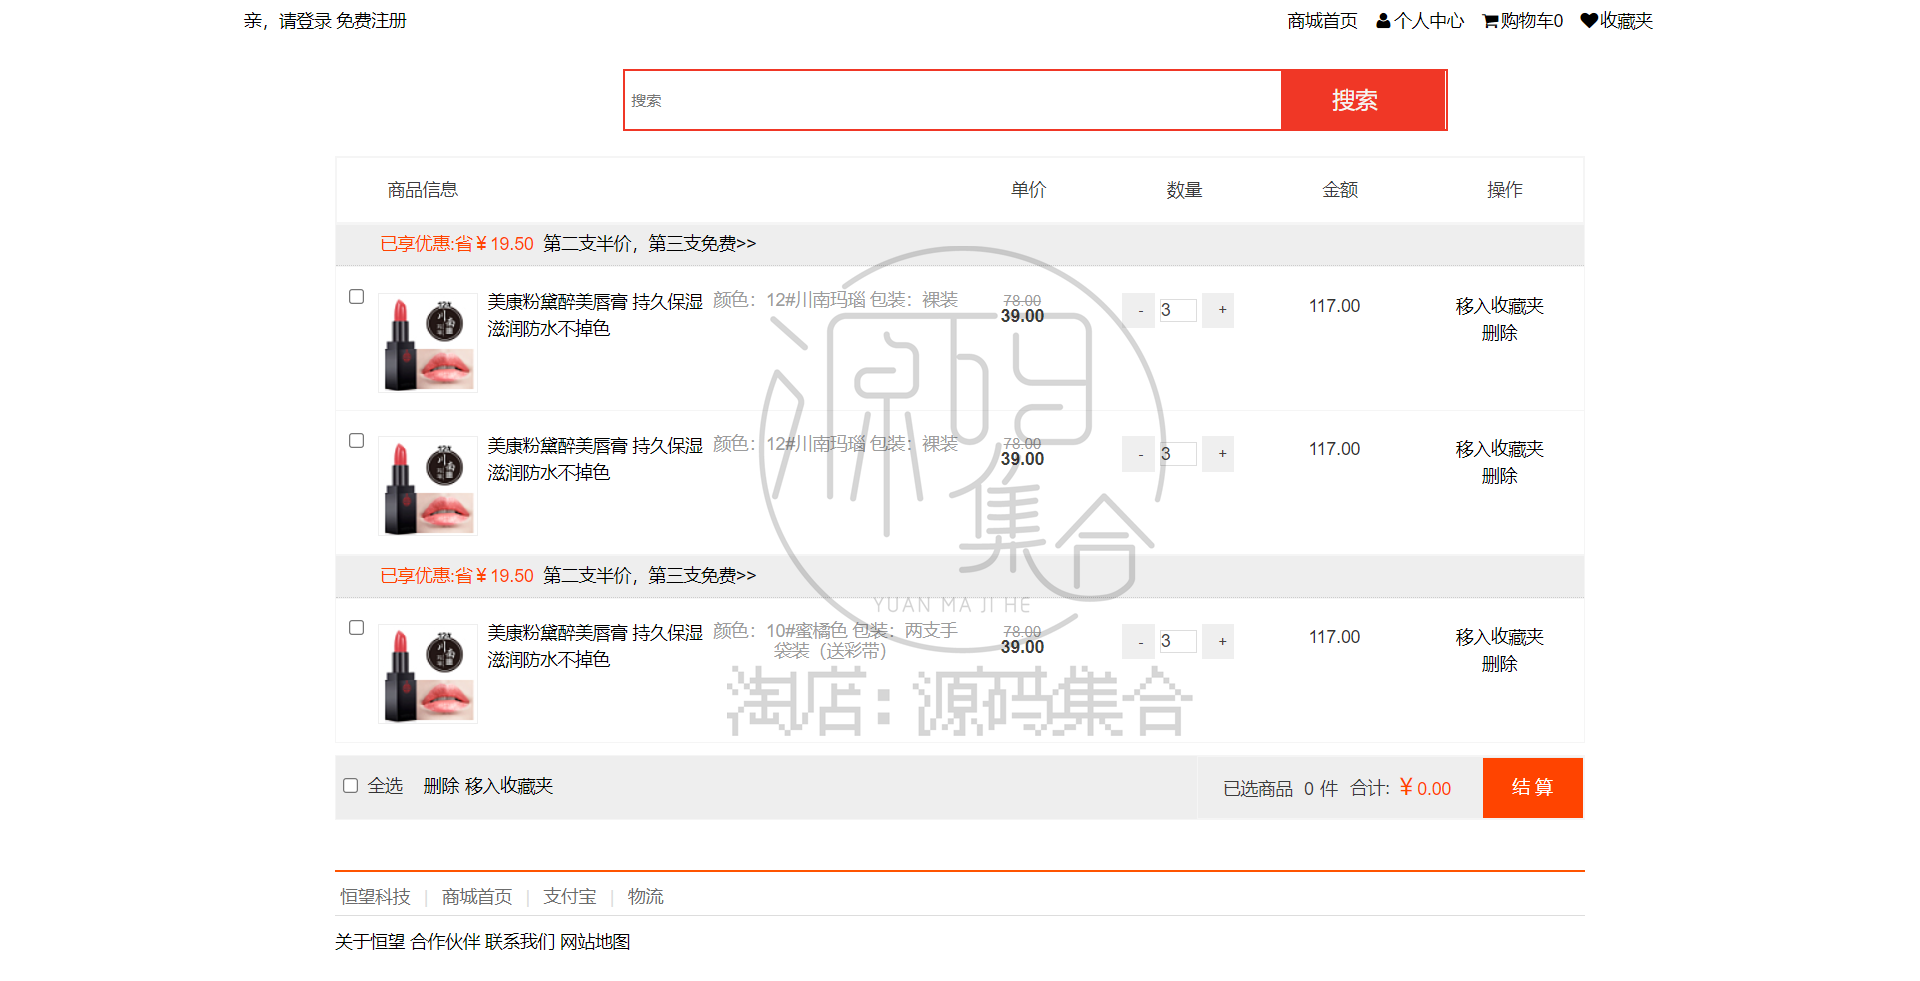The height and width of the screenshot is (981, 1920).
Task: Open product title of 10#蜜橘色 item
Action: [595, 646]
